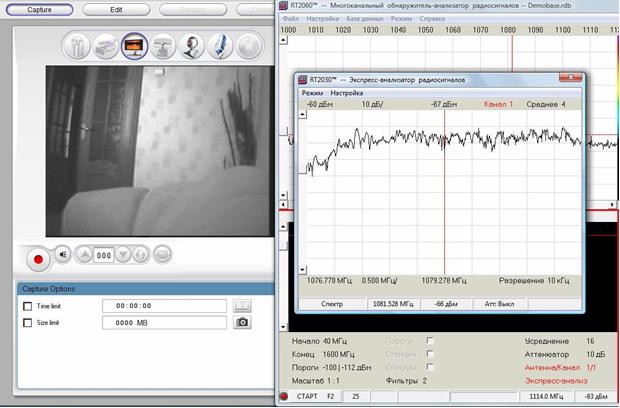Open the settings tools icon in capture toolbar
This screenshot has height=408, width=620.
point(76,46)
